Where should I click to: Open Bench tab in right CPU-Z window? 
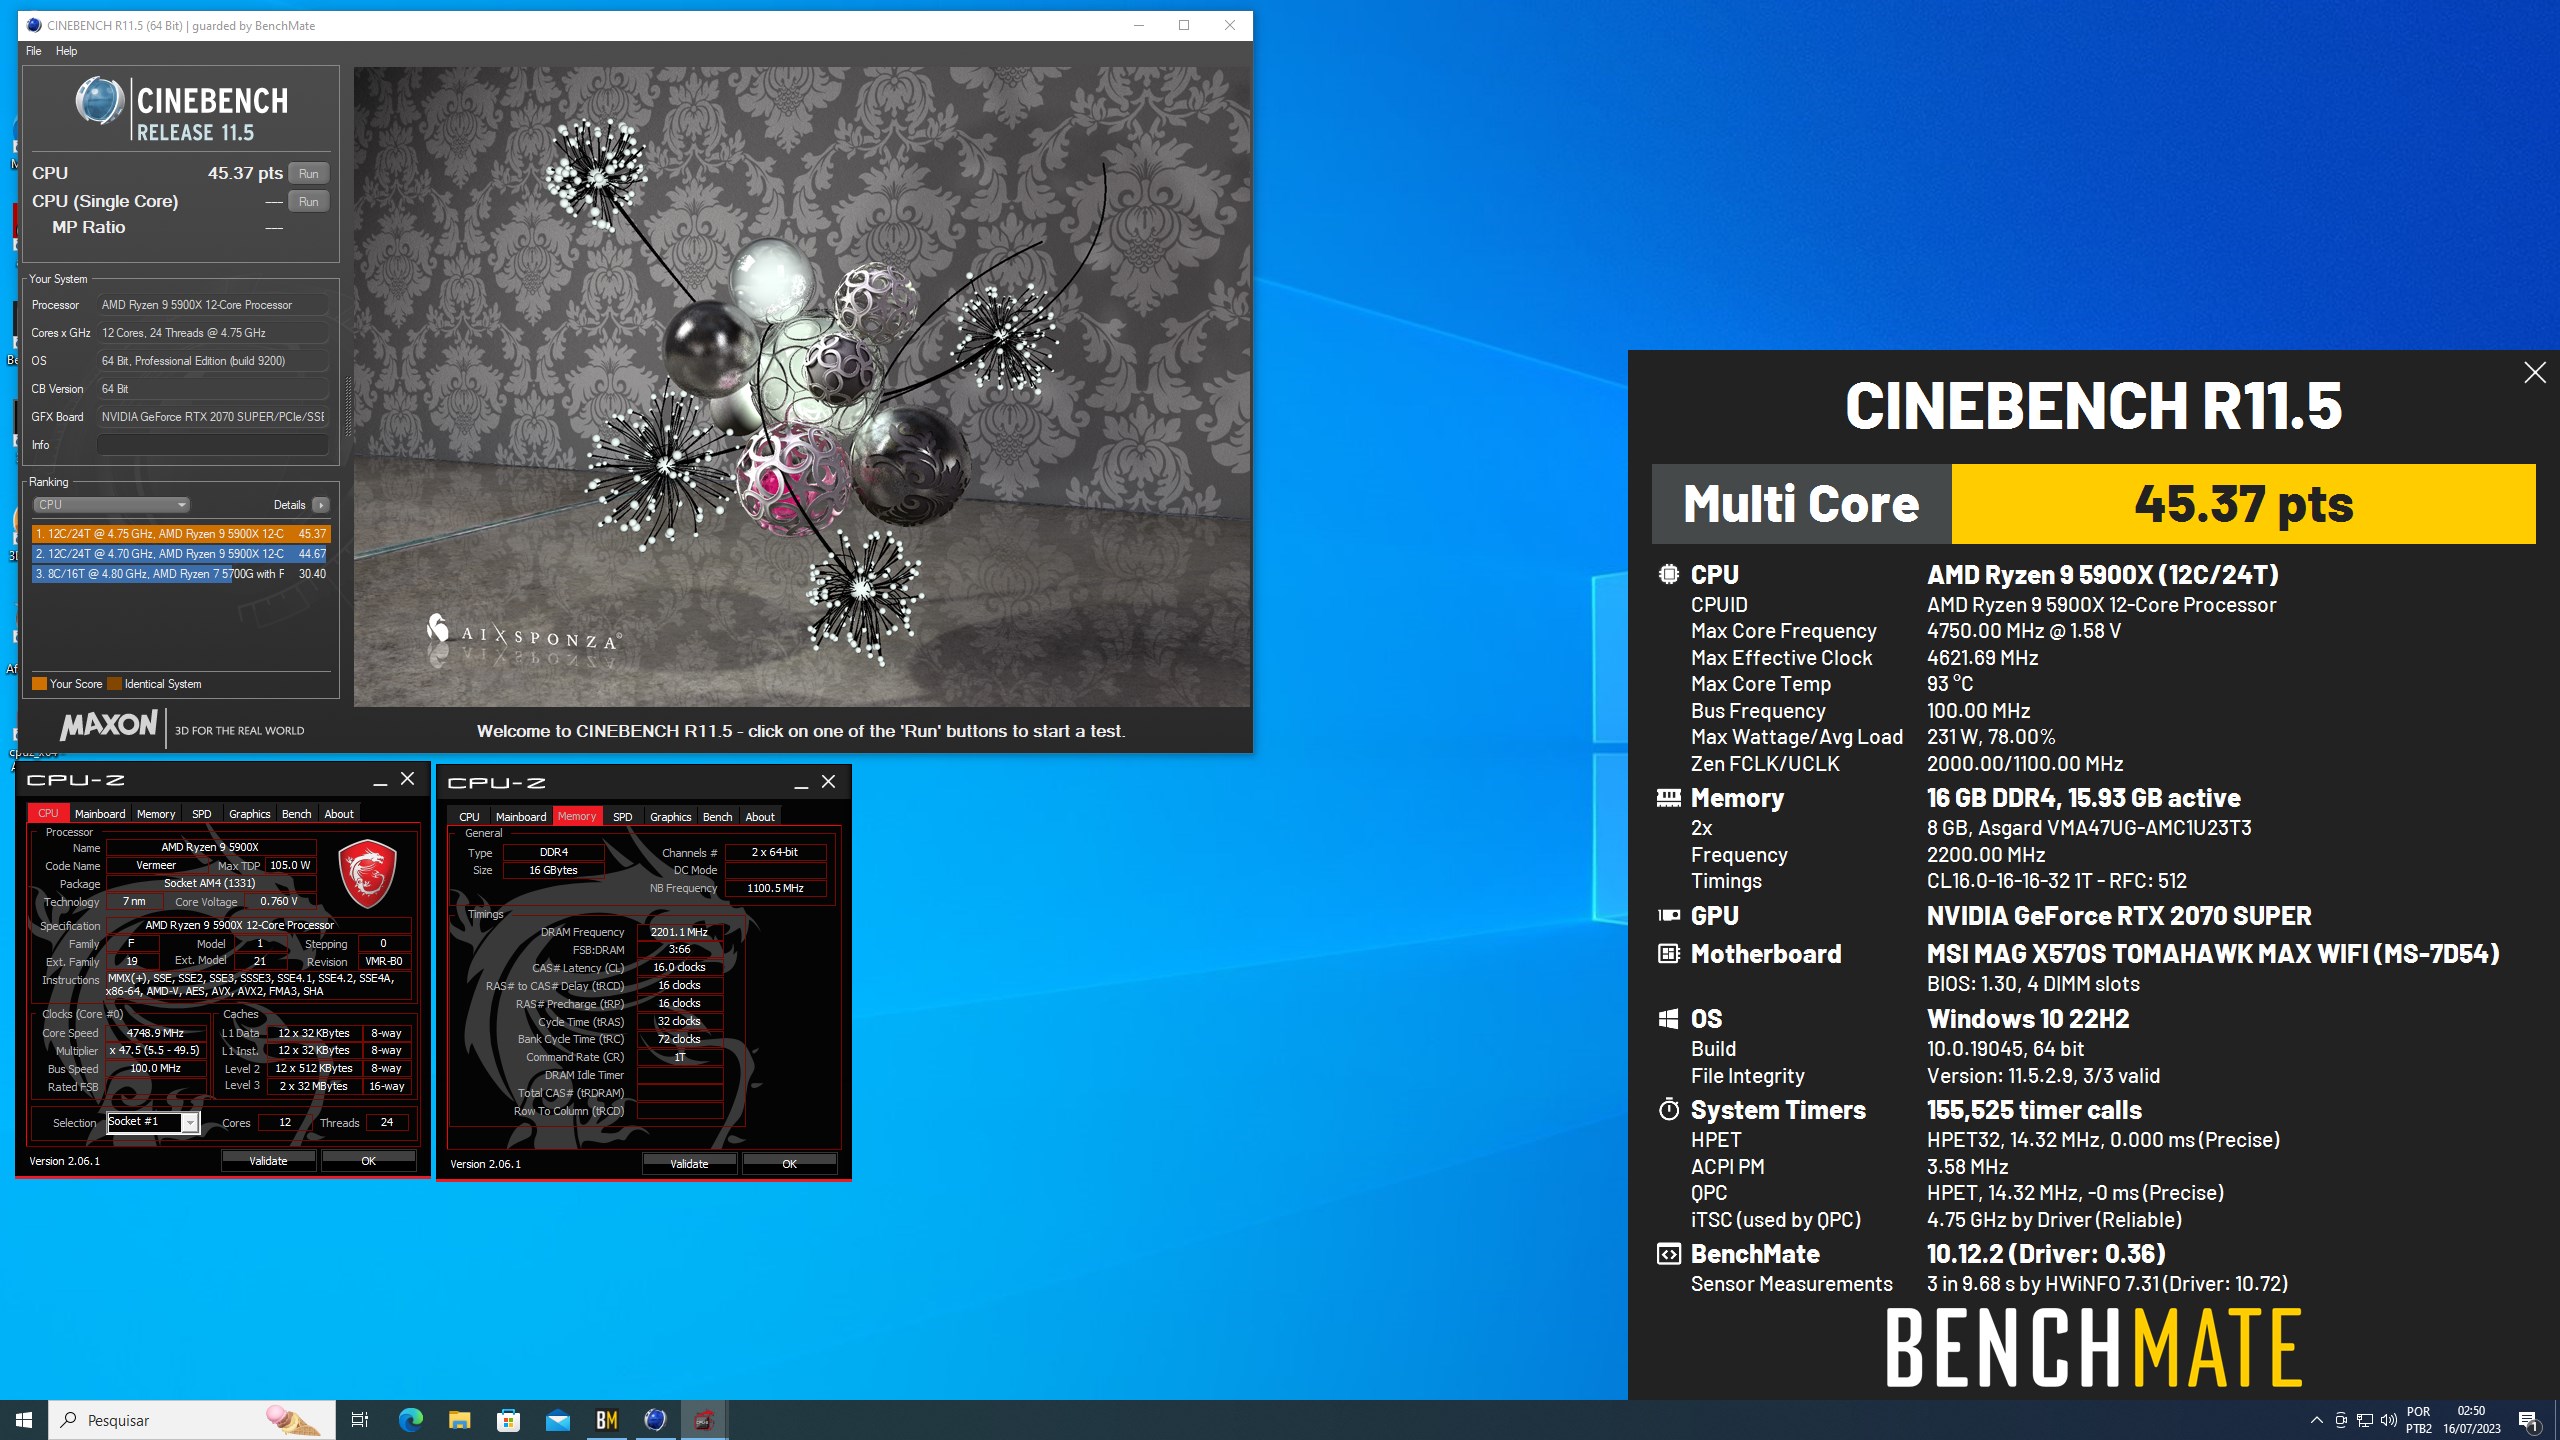pyautogui.click(x=717, y=817)
